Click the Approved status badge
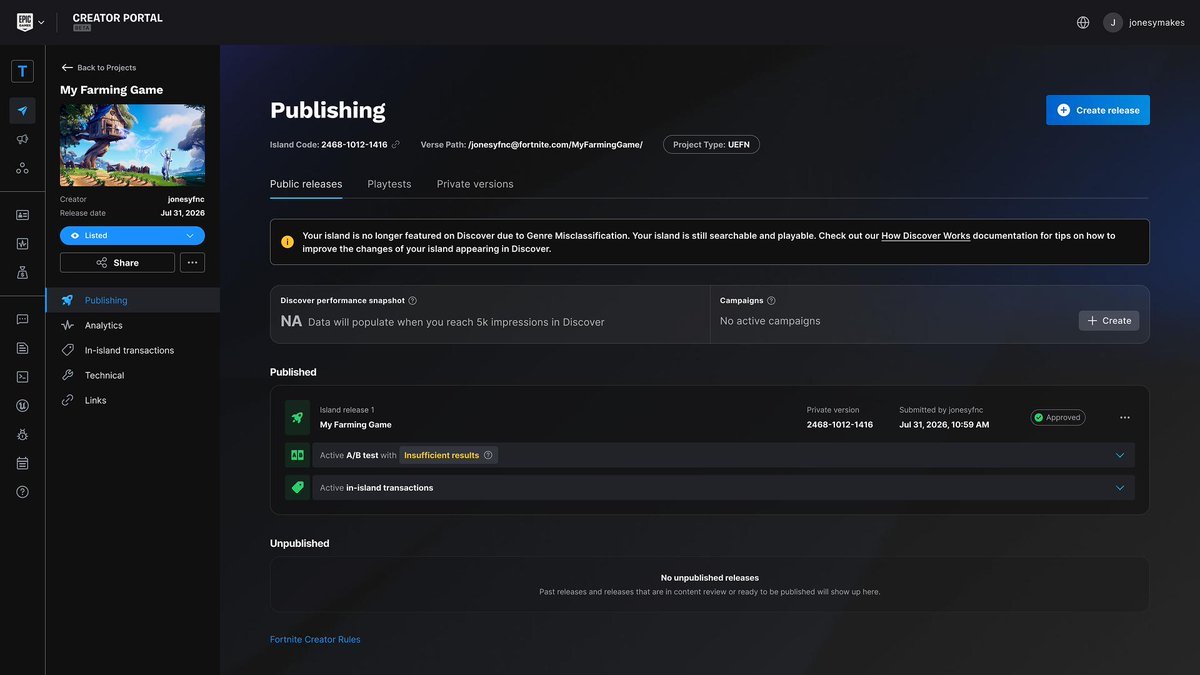The height and width of the screenshot is (675, 1200). click(1058, 417)
